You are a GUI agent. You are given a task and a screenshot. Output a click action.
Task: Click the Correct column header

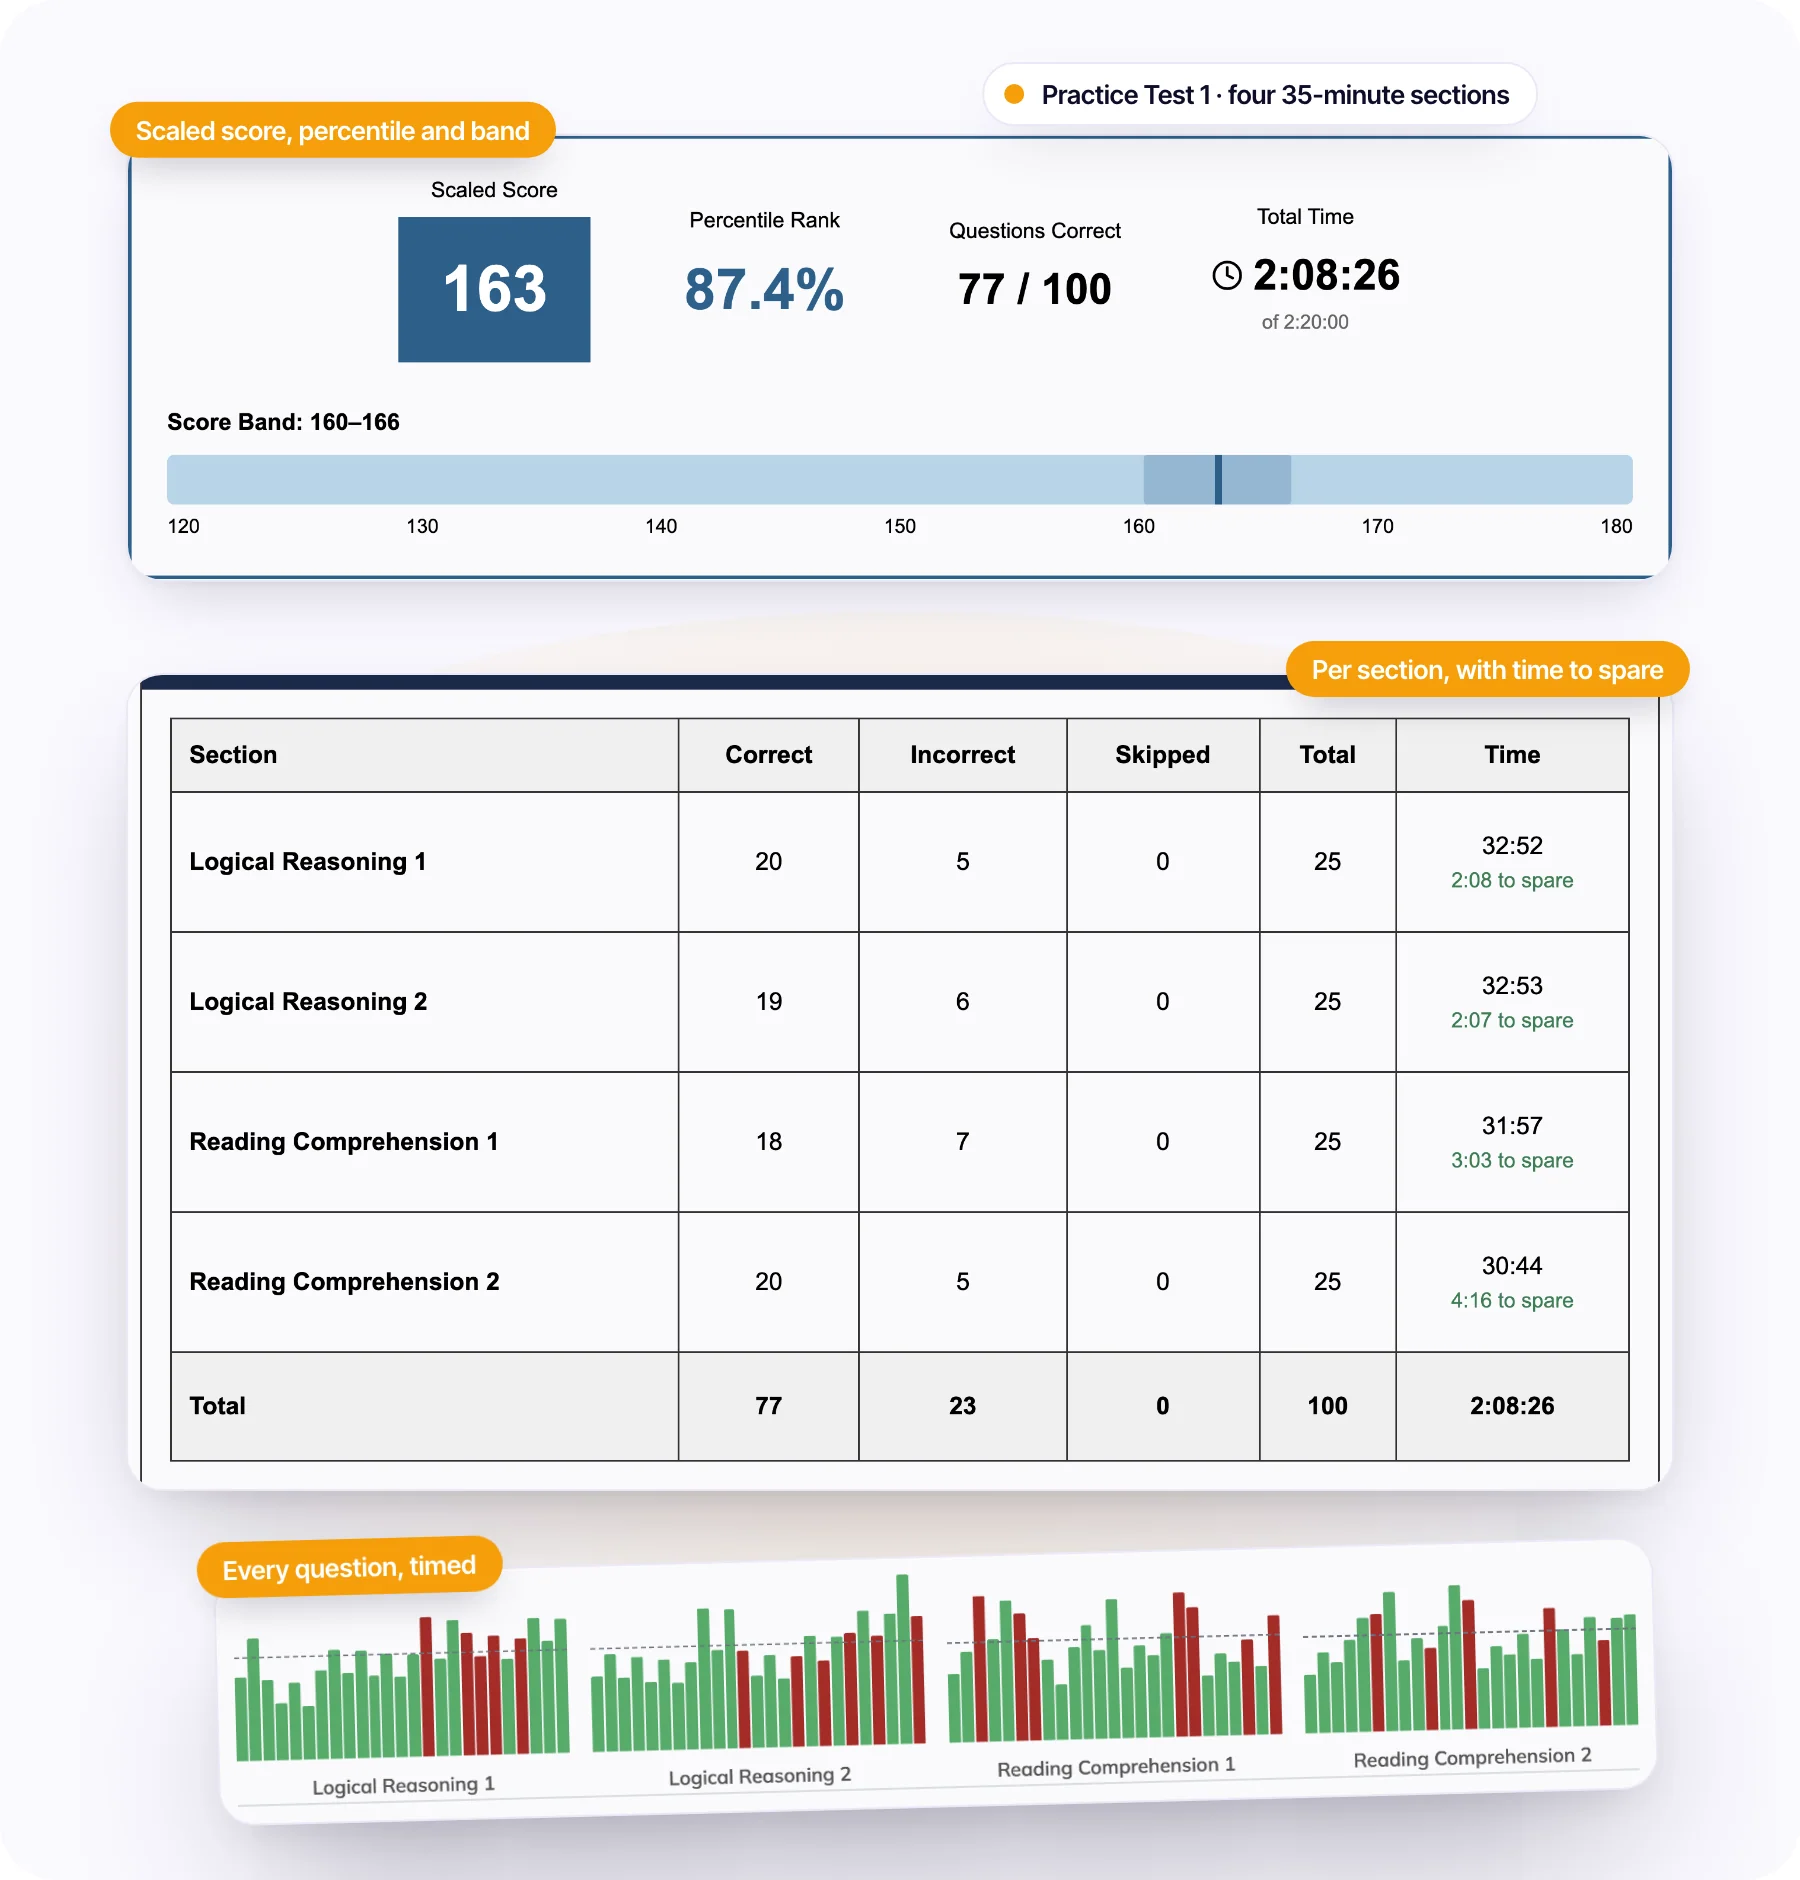[x=768, y=755]
